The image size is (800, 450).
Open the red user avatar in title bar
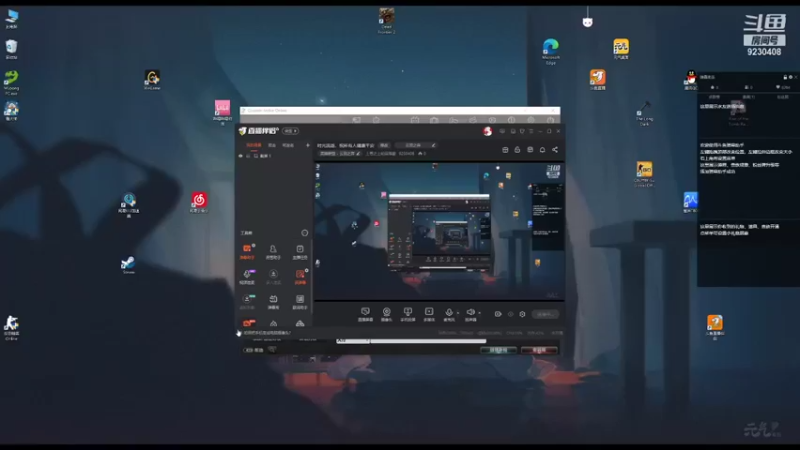[x=487, y=131]
